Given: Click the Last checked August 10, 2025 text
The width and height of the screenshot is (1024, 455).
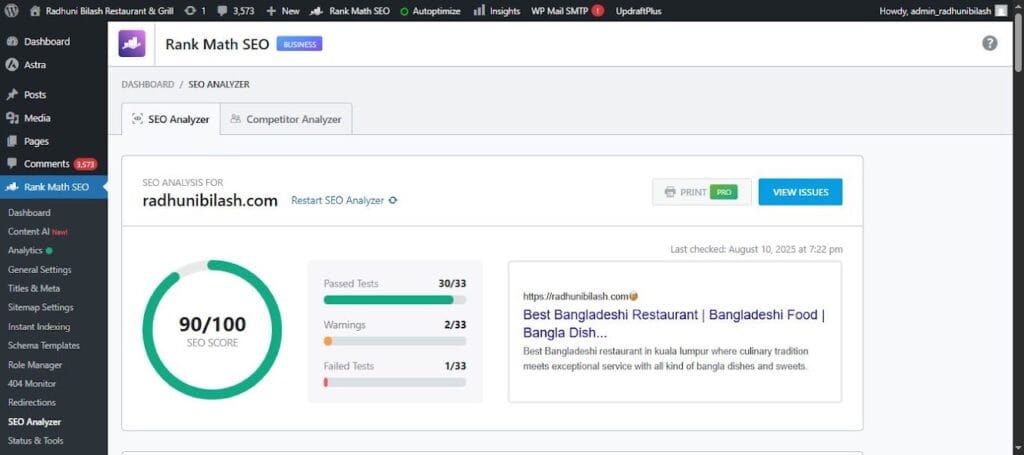Looking at the screenshot, I should coord(756,249).
